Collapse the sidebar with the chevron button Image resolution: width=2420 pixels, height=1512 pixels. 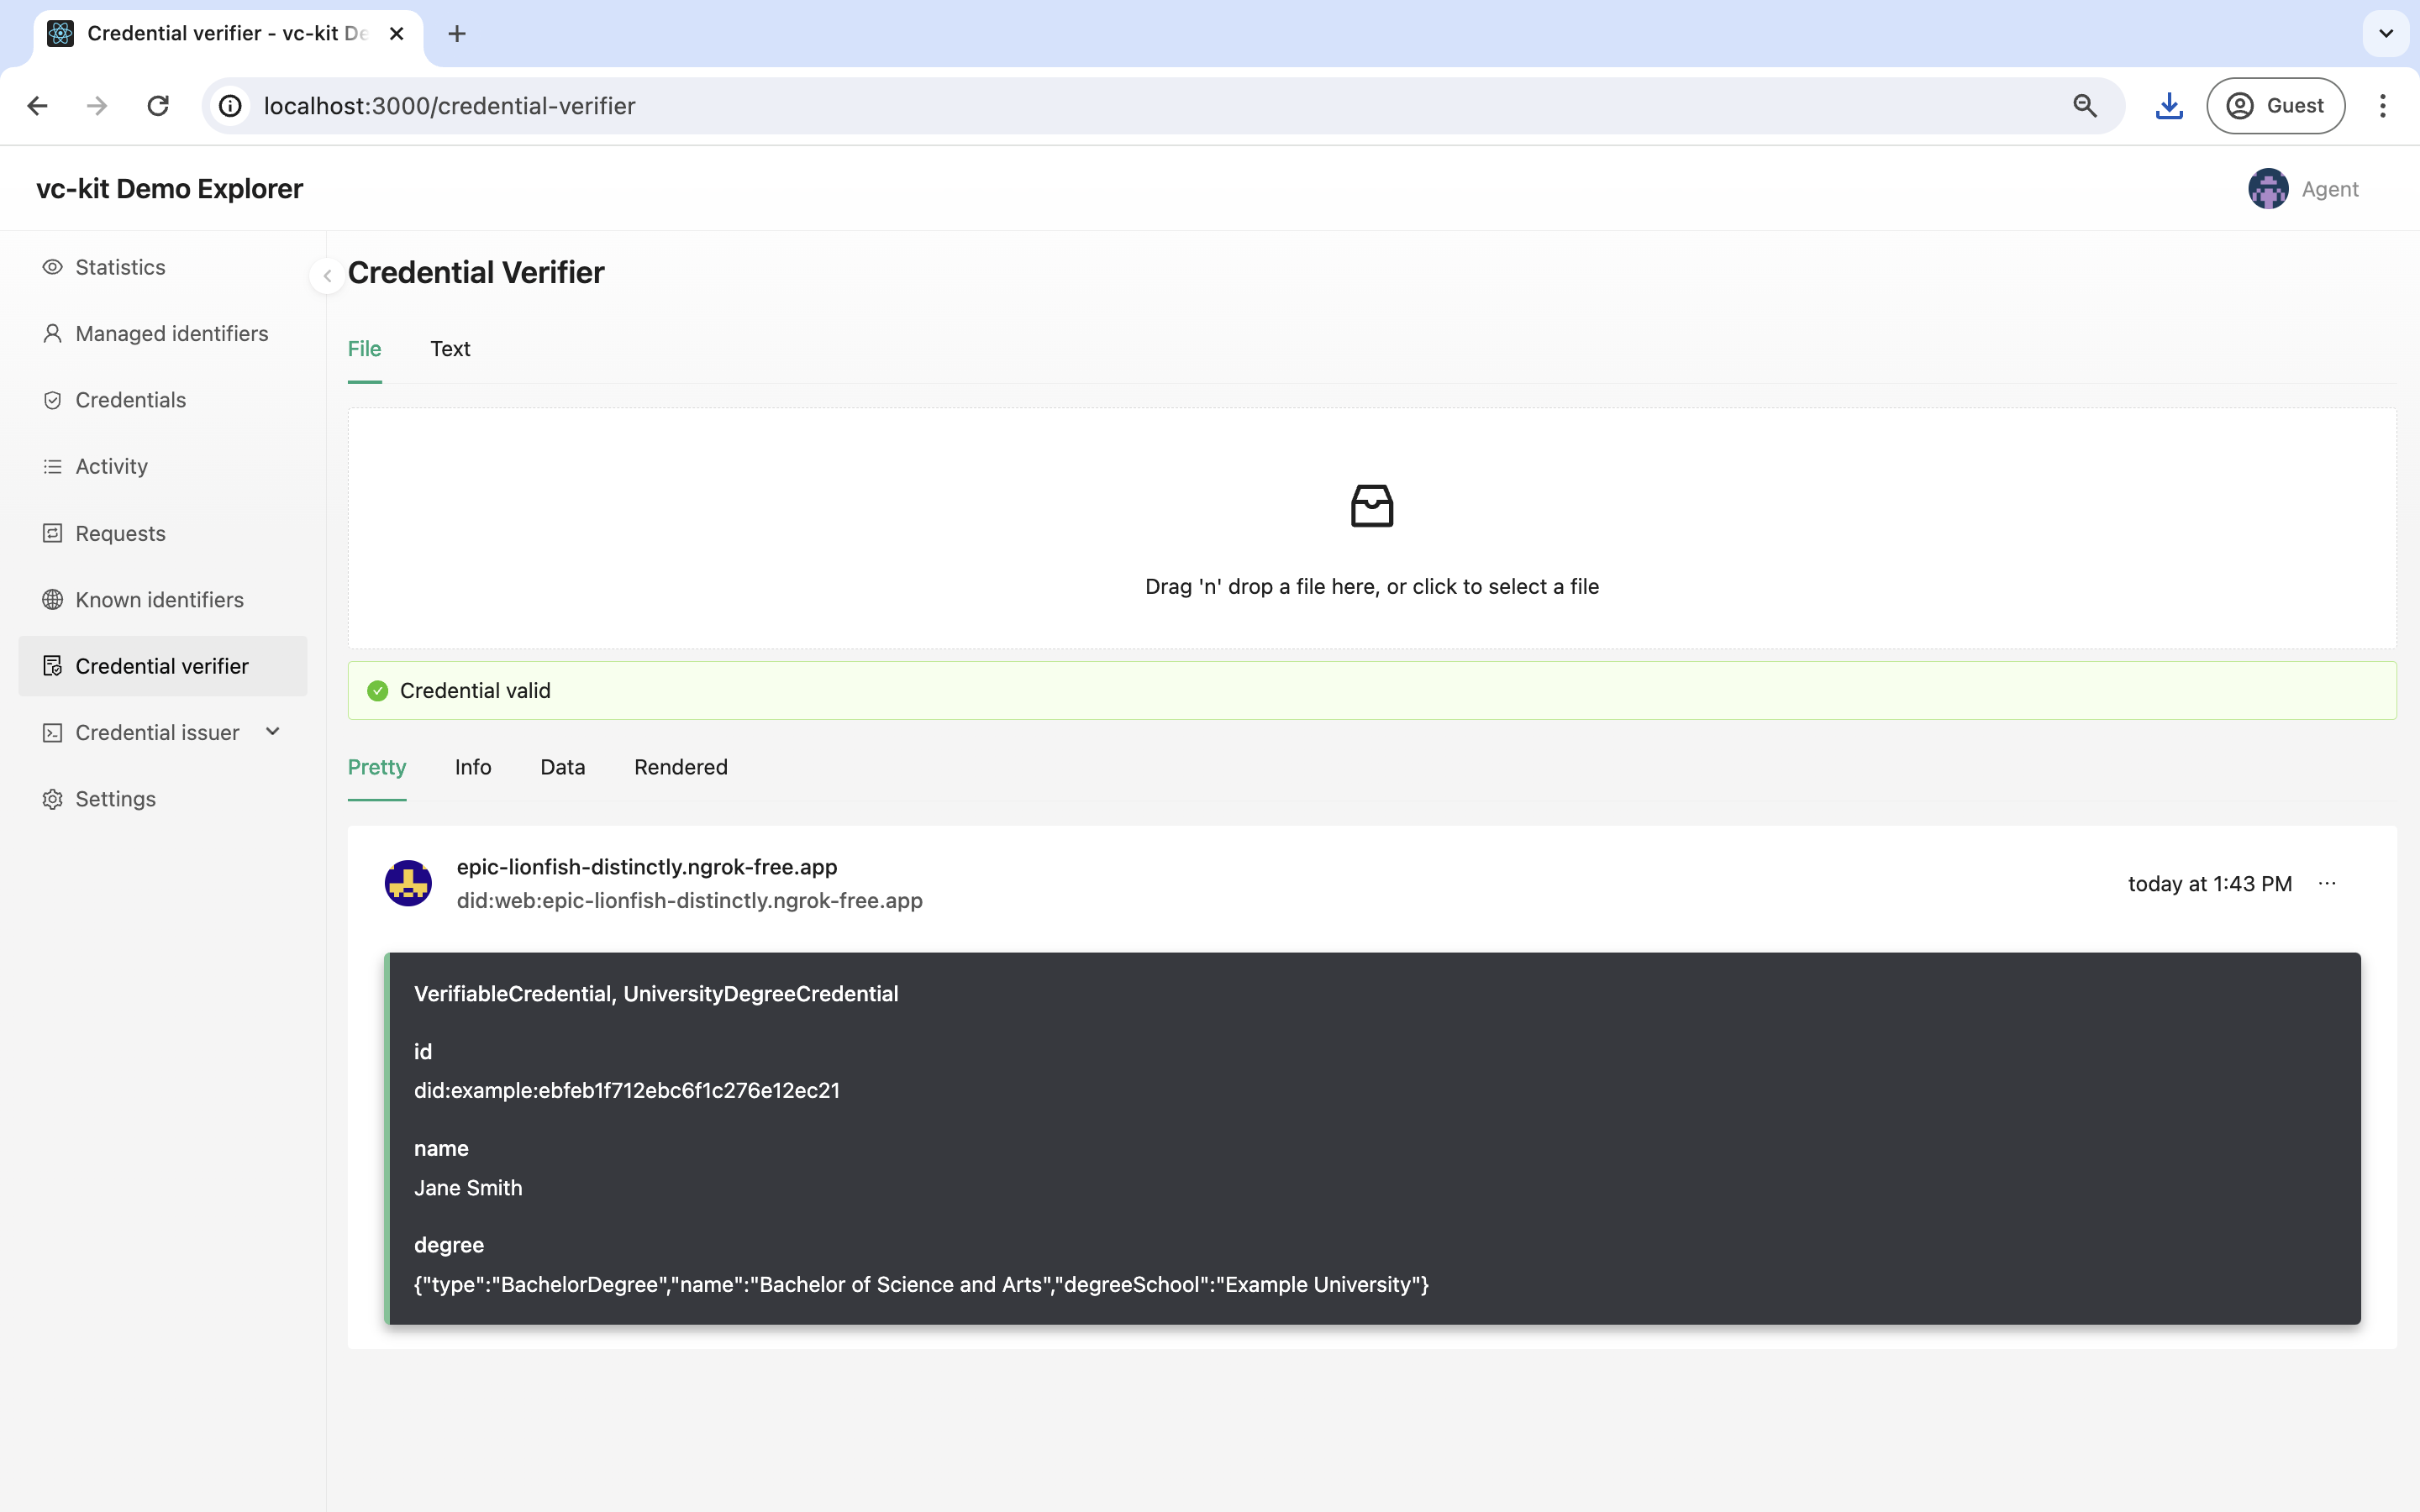point(327,276)
